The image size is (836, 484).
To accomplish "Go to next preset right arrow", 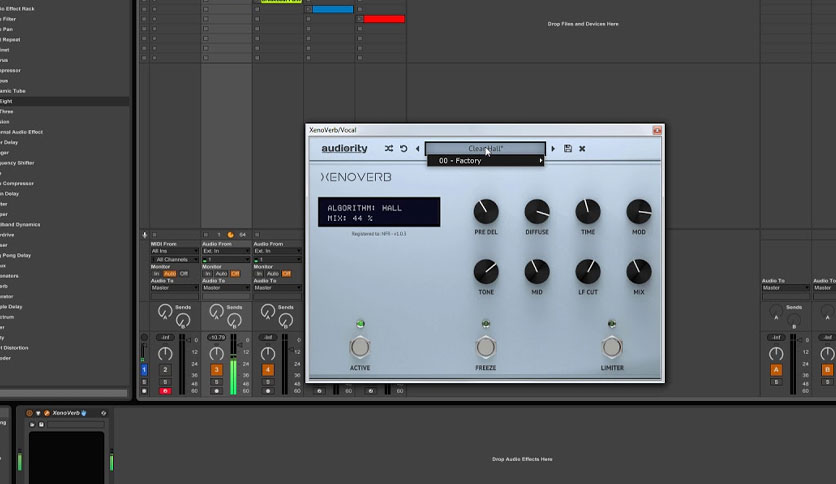I will click(x=553, y=149).
